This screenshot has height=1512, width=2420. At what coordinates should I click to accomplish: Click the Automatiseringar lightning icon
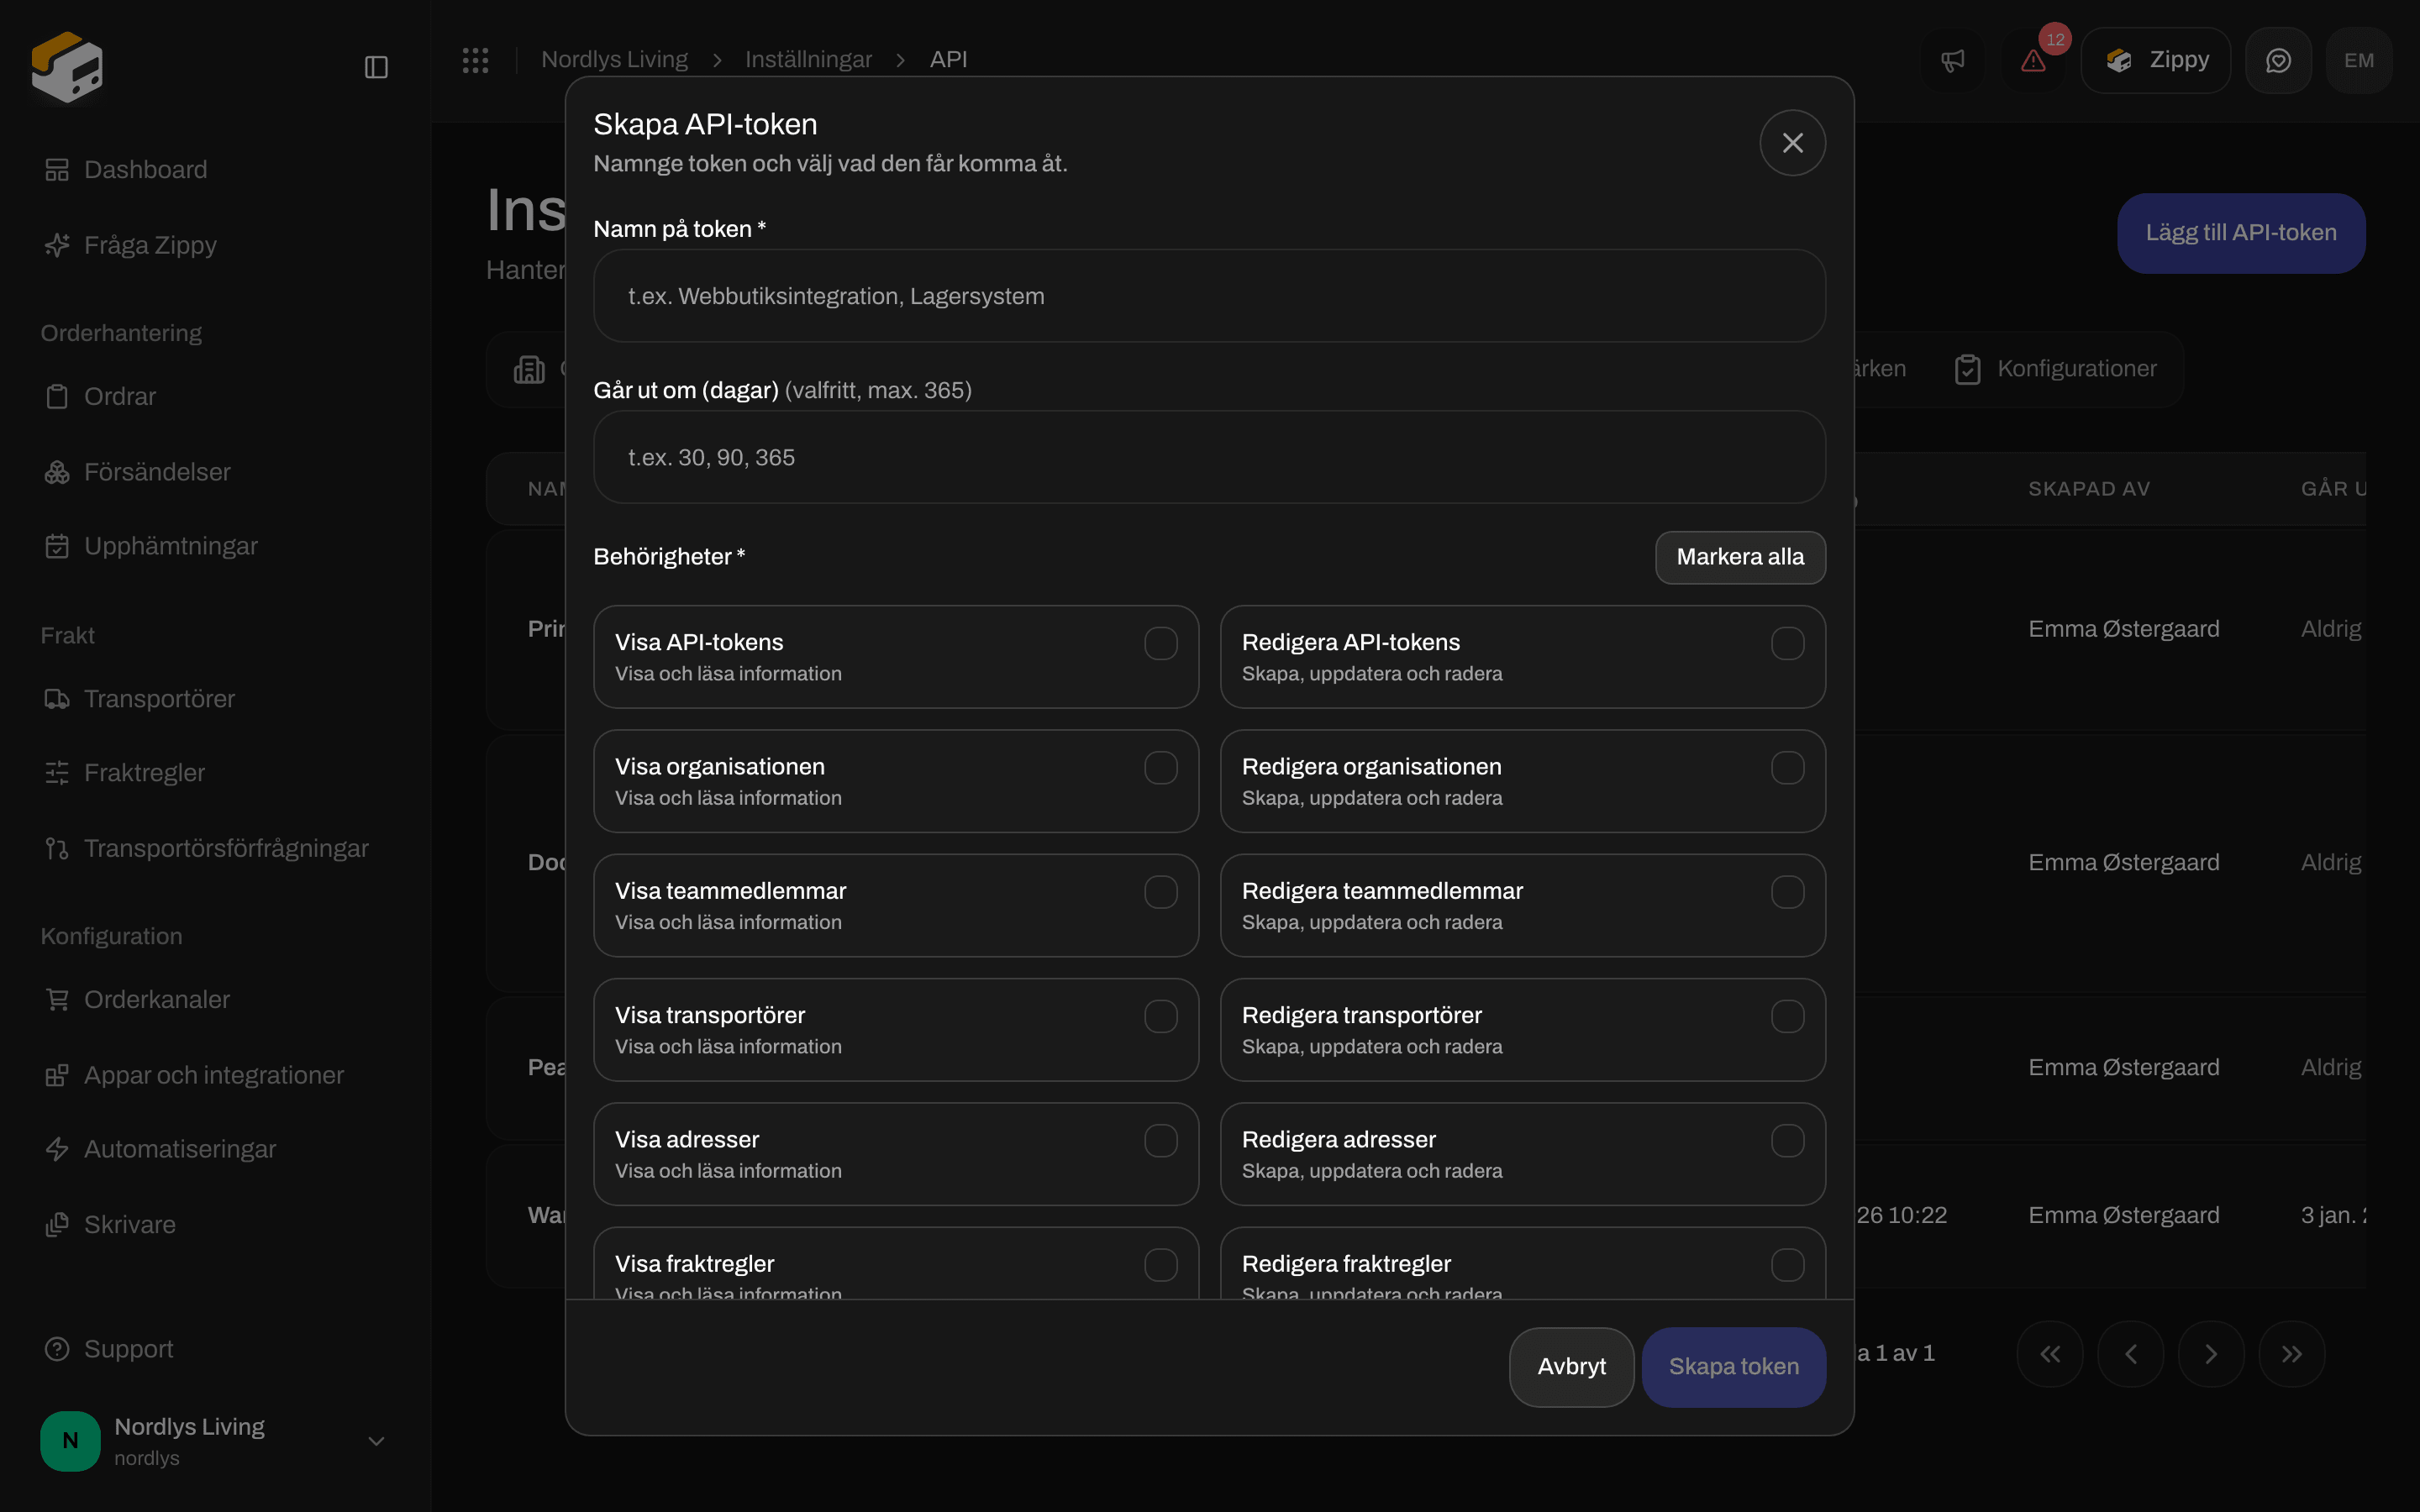click(57, 1149)
